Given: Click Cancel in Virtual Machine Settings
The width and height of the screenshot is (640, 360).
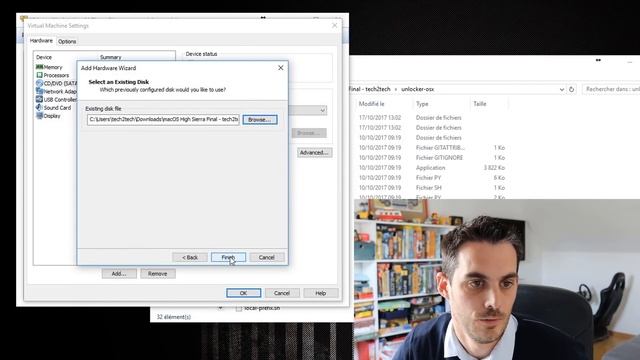Looking at the screenshot, I should [x=282, y=293].
